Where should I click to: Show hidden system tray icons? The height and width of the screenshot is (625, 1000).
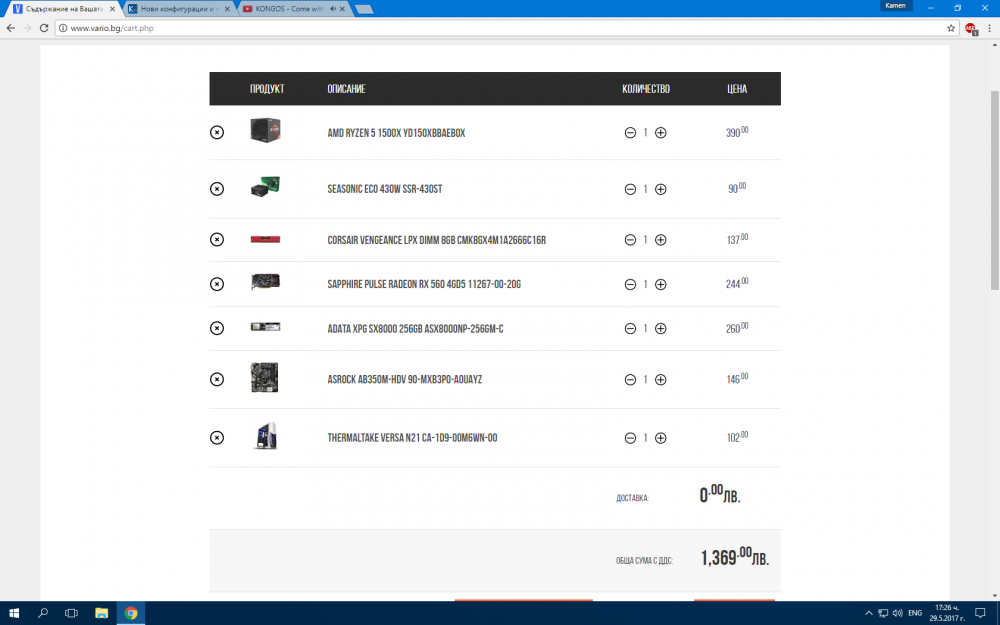[x=868, y=614]
